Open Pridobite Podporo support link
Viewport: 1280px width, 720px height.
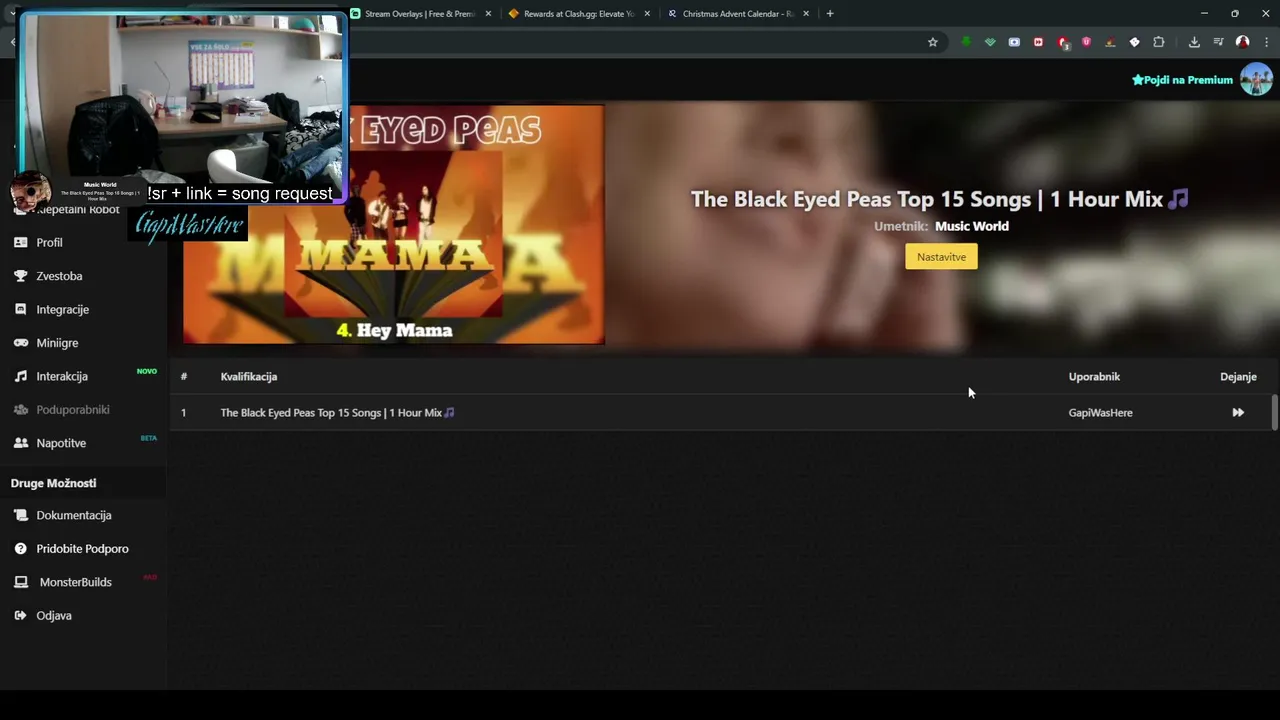pyautogui.click(x=82, y=549)
